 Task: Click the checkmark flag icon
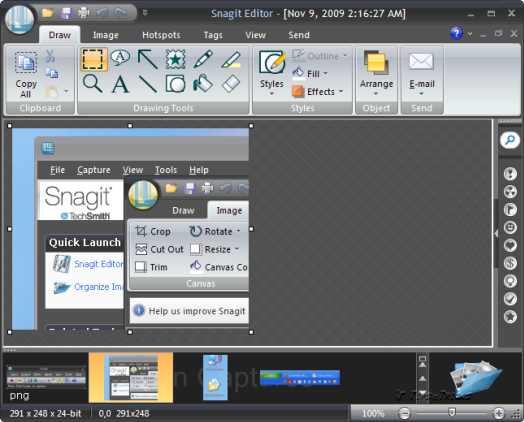point(510,299)
